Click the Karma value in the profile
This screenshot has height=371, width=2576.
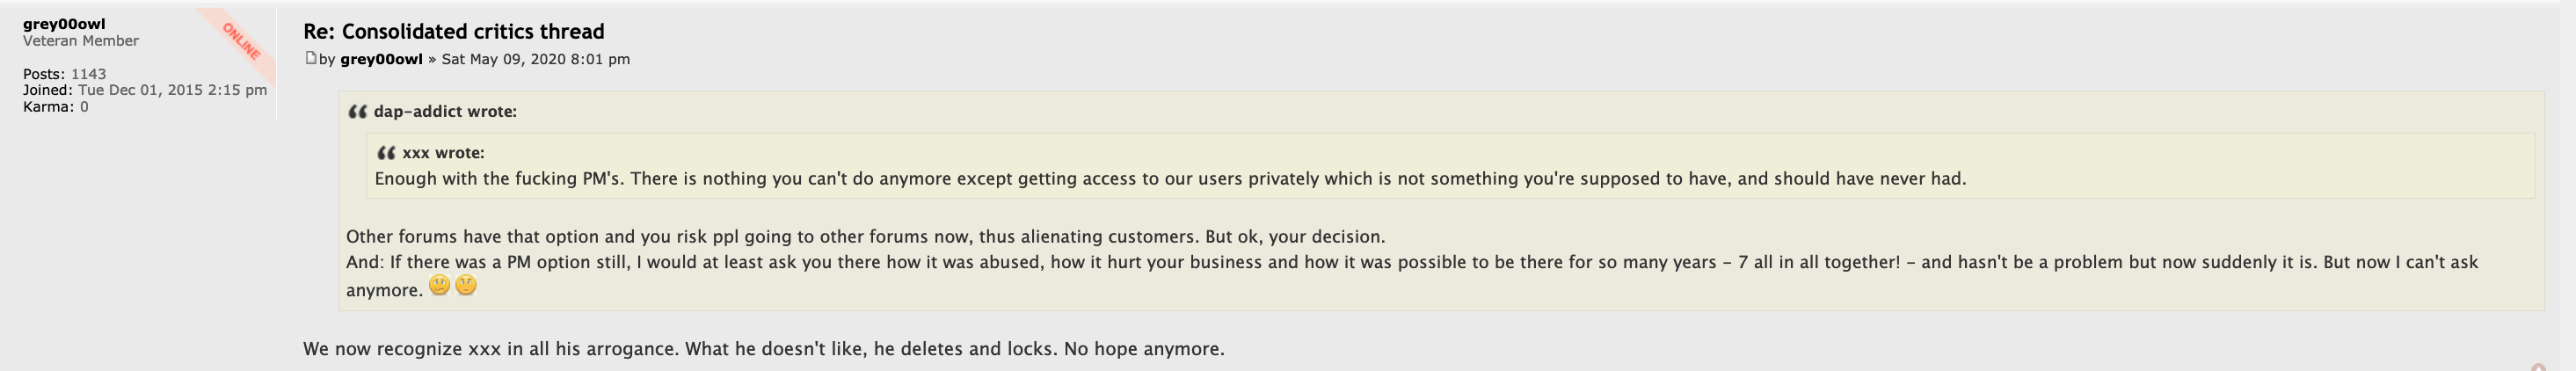(84, 107)
